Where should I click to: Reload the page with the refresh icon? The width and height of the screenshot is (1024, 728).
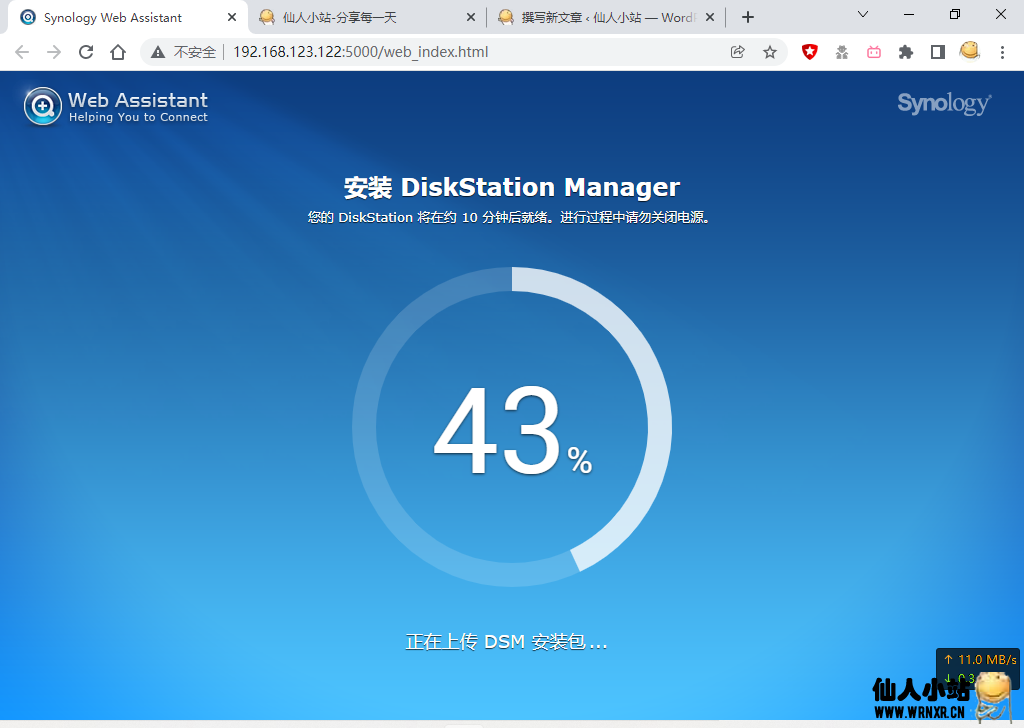[x=86, y=52]
